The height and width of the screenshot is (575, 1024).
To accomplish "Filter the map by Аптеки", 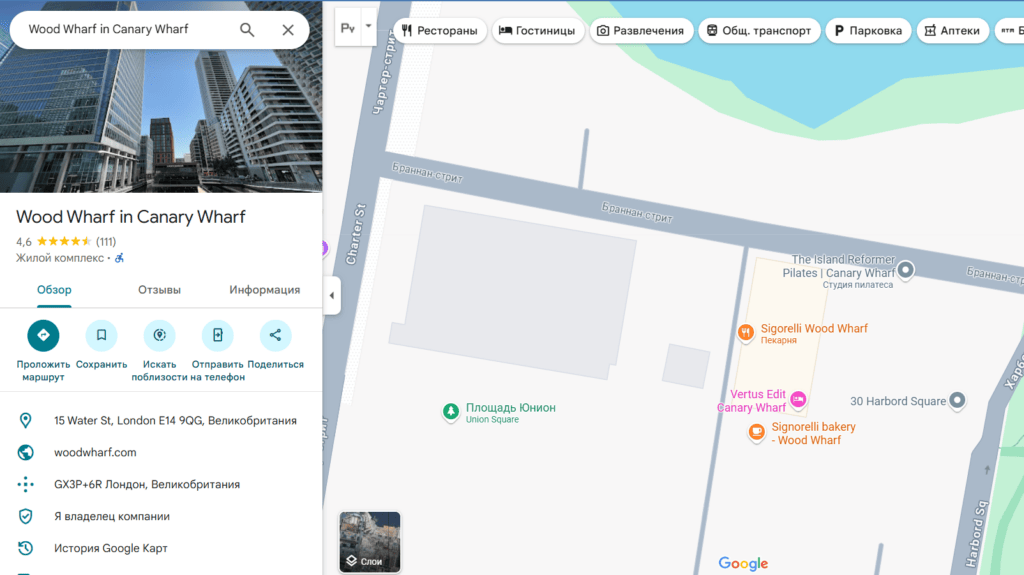I will (x=952, y=31).
